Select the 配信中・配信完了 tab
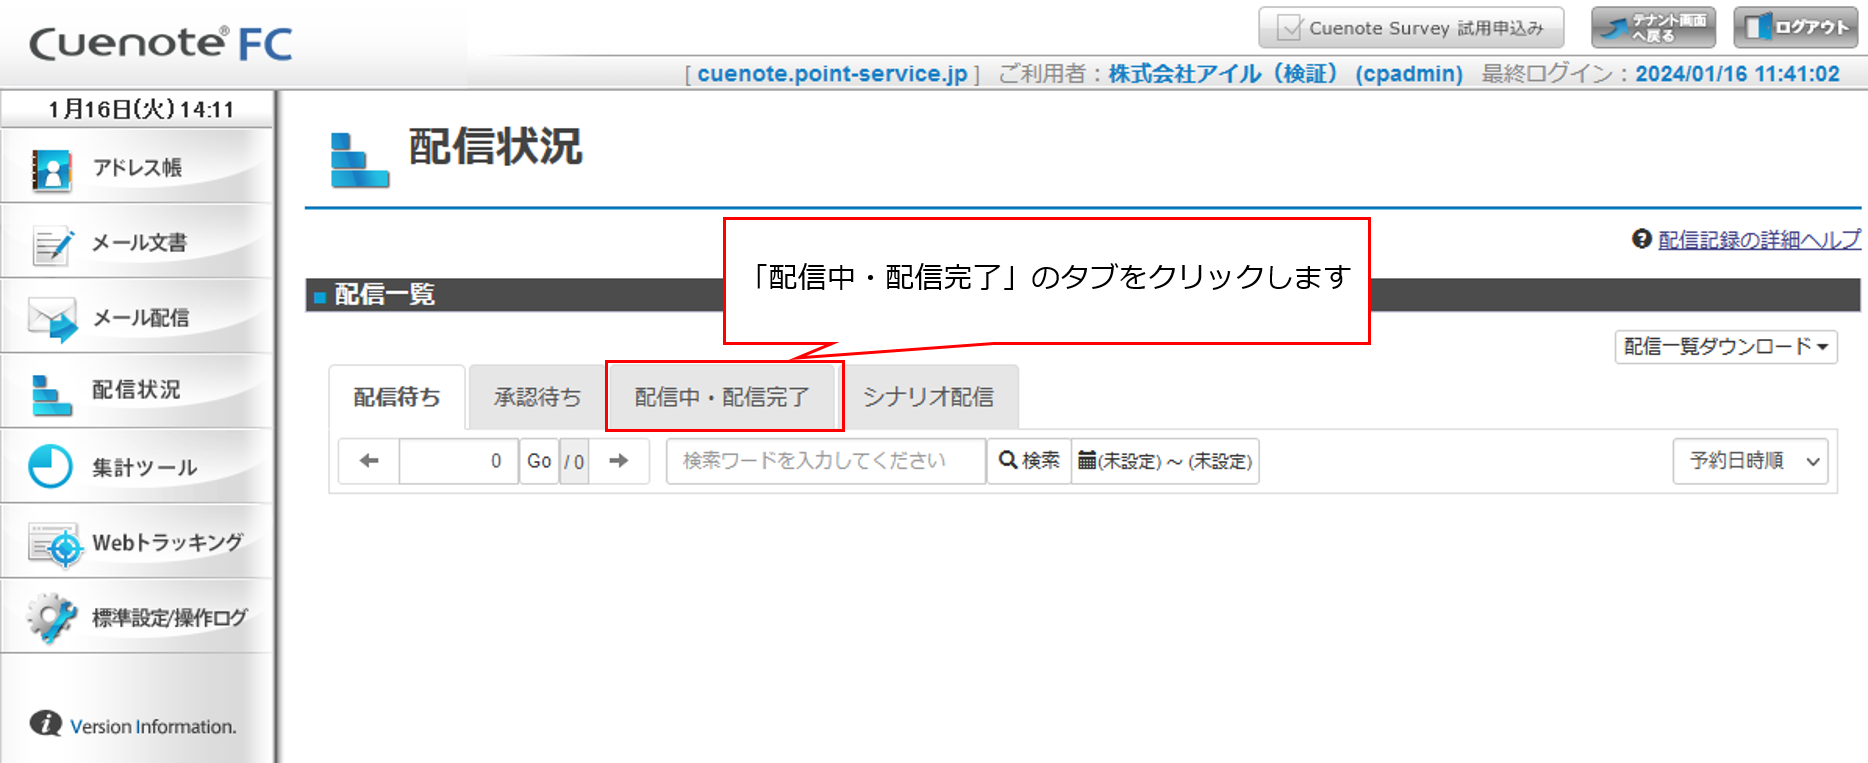The height and width of the screenshot is (763, 1868). tap(722, 397)
